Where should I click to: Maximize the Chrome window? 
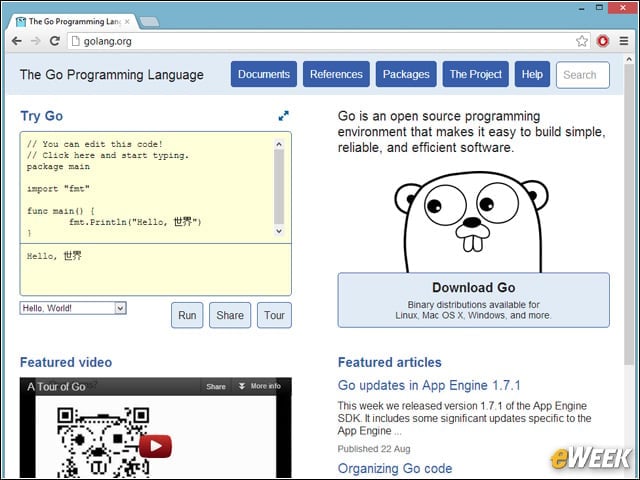[599, 7]
